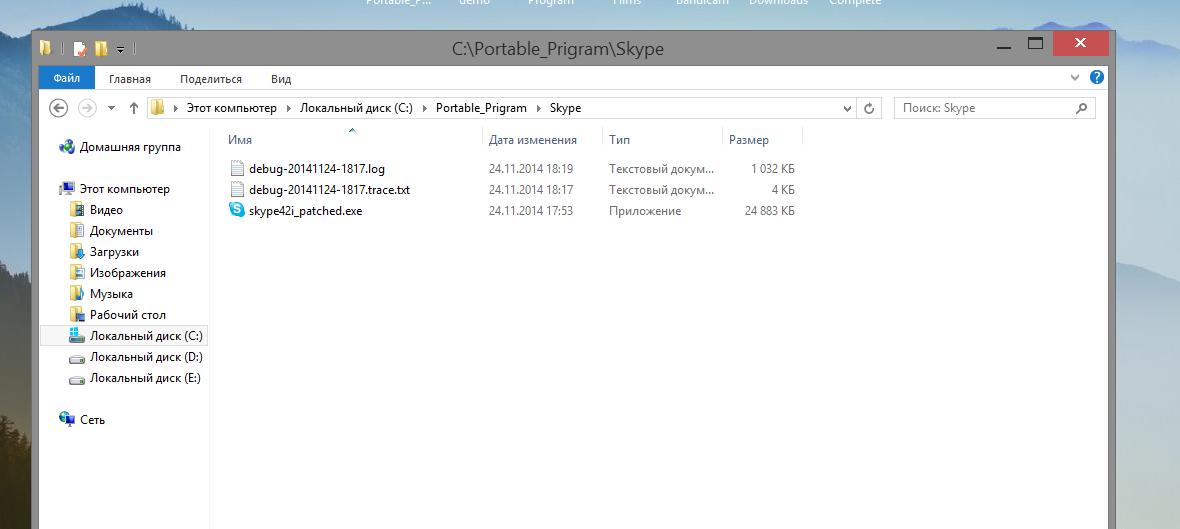Click the folder system icon in title bar
The width and height of the screenshot is (1180, 529).
(x=46, y=48)
